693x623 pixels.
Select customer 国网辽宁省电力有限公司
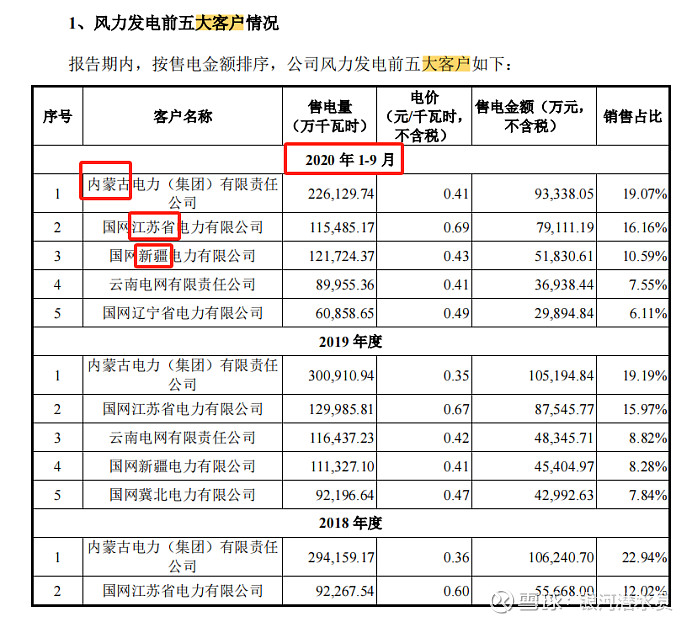183,313
